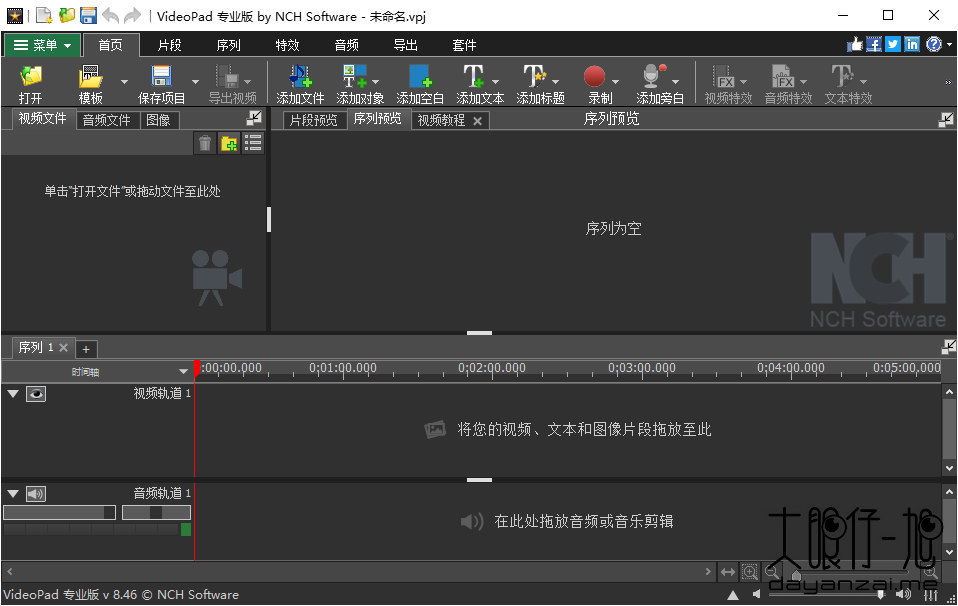The width and height of the screenshot is (958, 606).
Task: Toggle visibility eye of 视频轨道 1
Action: [x=36, y=394]
